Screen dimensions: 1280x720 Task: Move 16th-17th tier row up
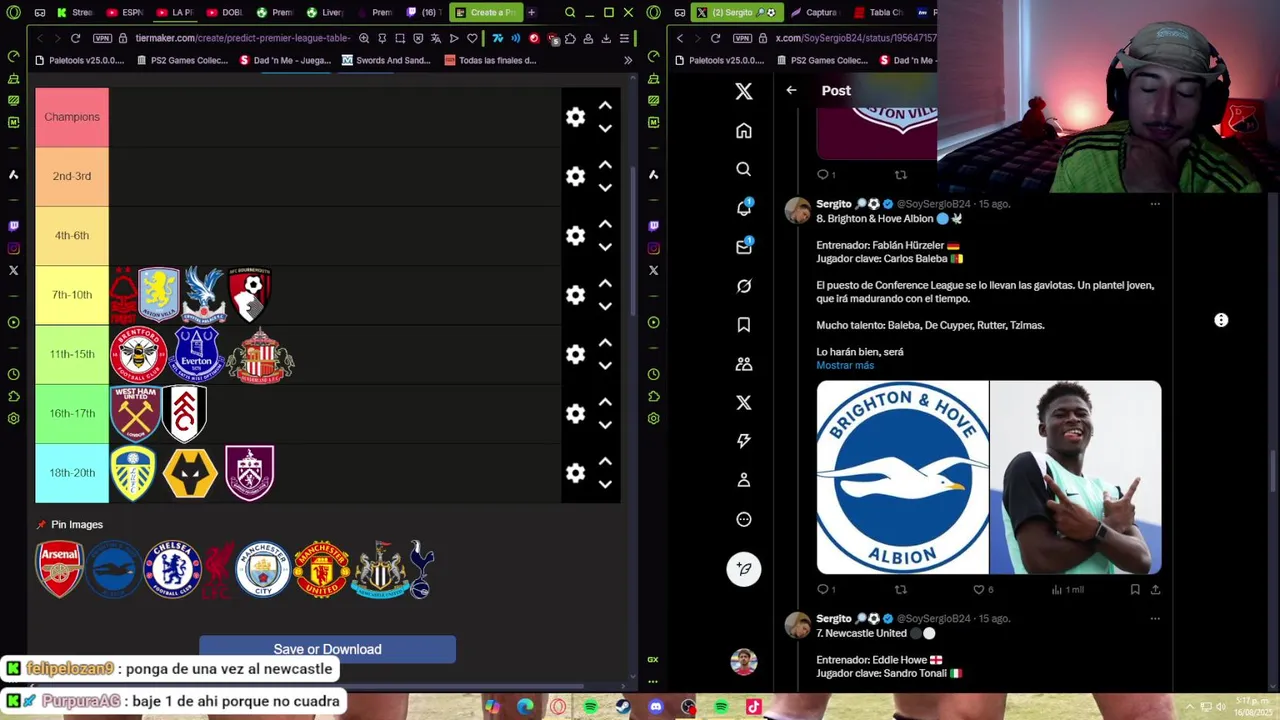click(605, 402)
